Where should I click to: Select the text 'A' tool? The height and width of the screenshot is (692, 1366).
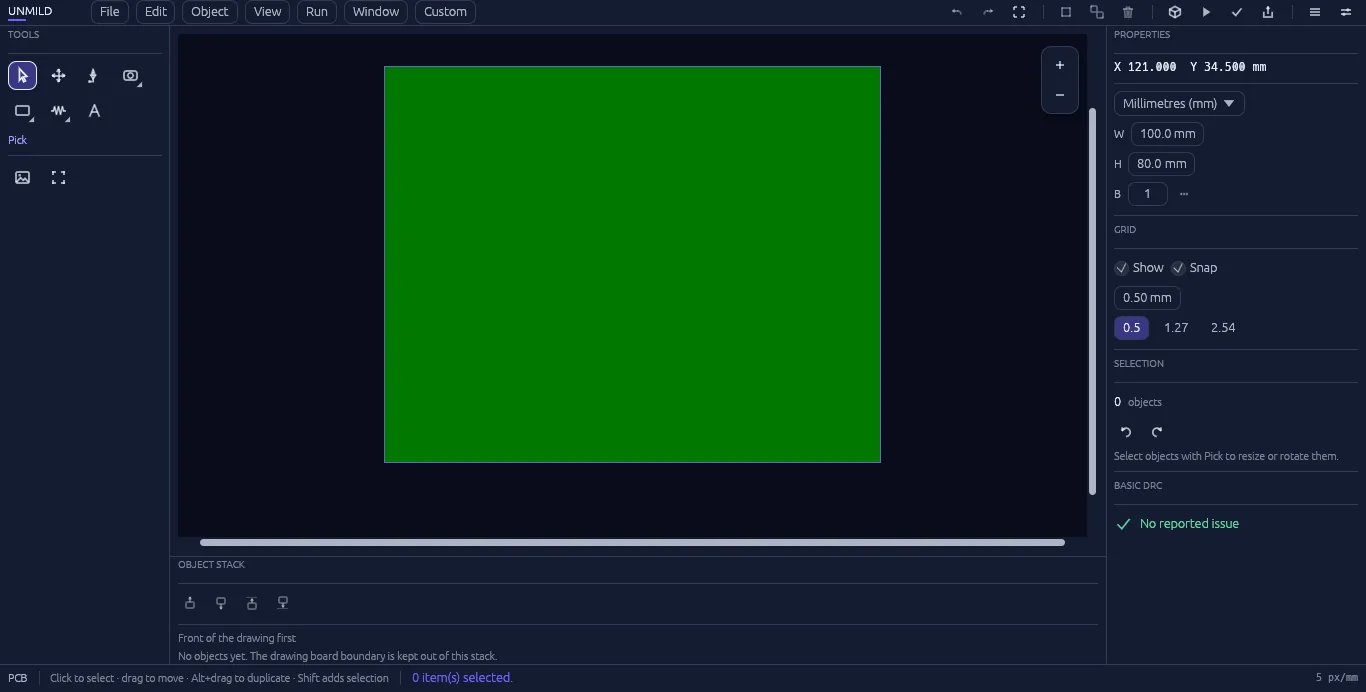[x=94, y=111]
